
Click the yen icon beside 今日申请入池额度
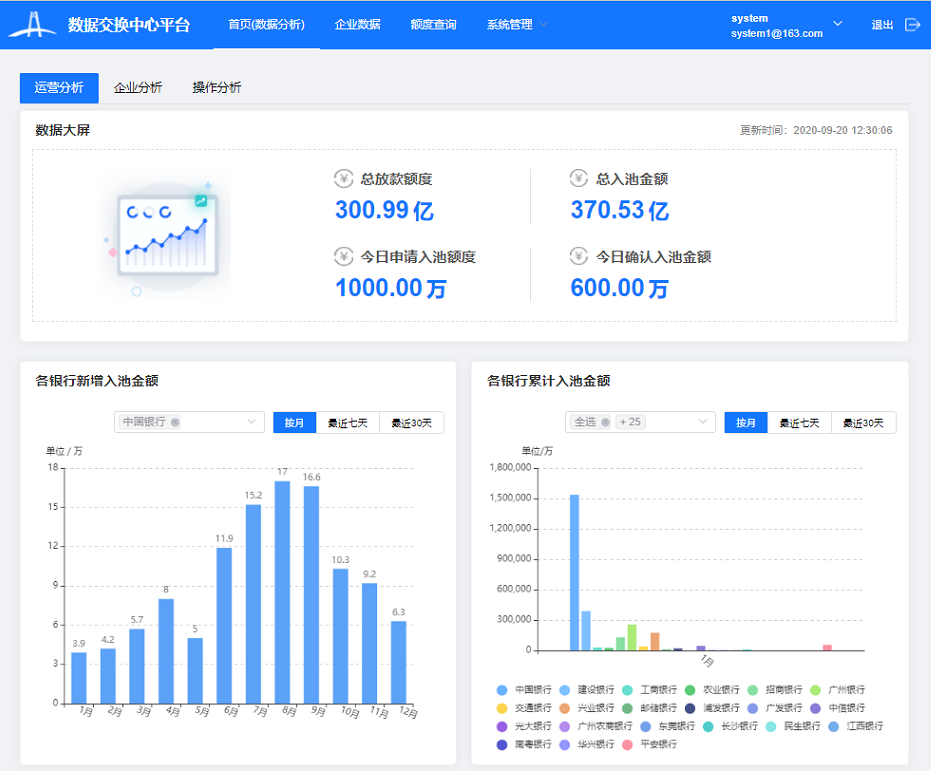[x=344, y=257]
